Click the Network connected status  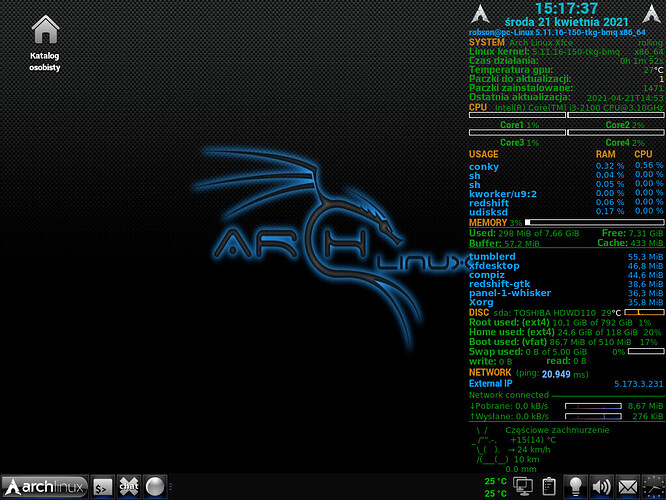point(509,395)
